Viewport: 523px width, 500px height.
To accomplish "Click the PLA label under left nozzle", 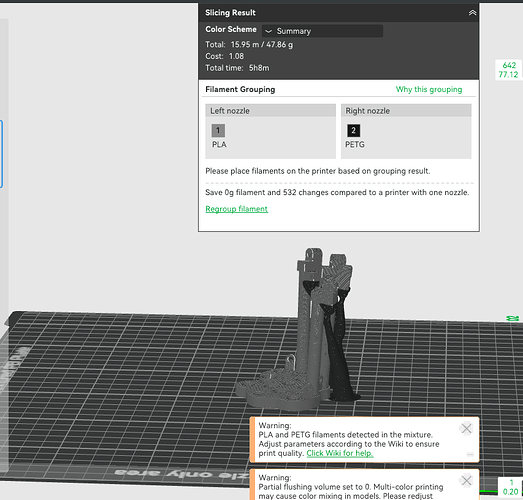I will 219,144.
